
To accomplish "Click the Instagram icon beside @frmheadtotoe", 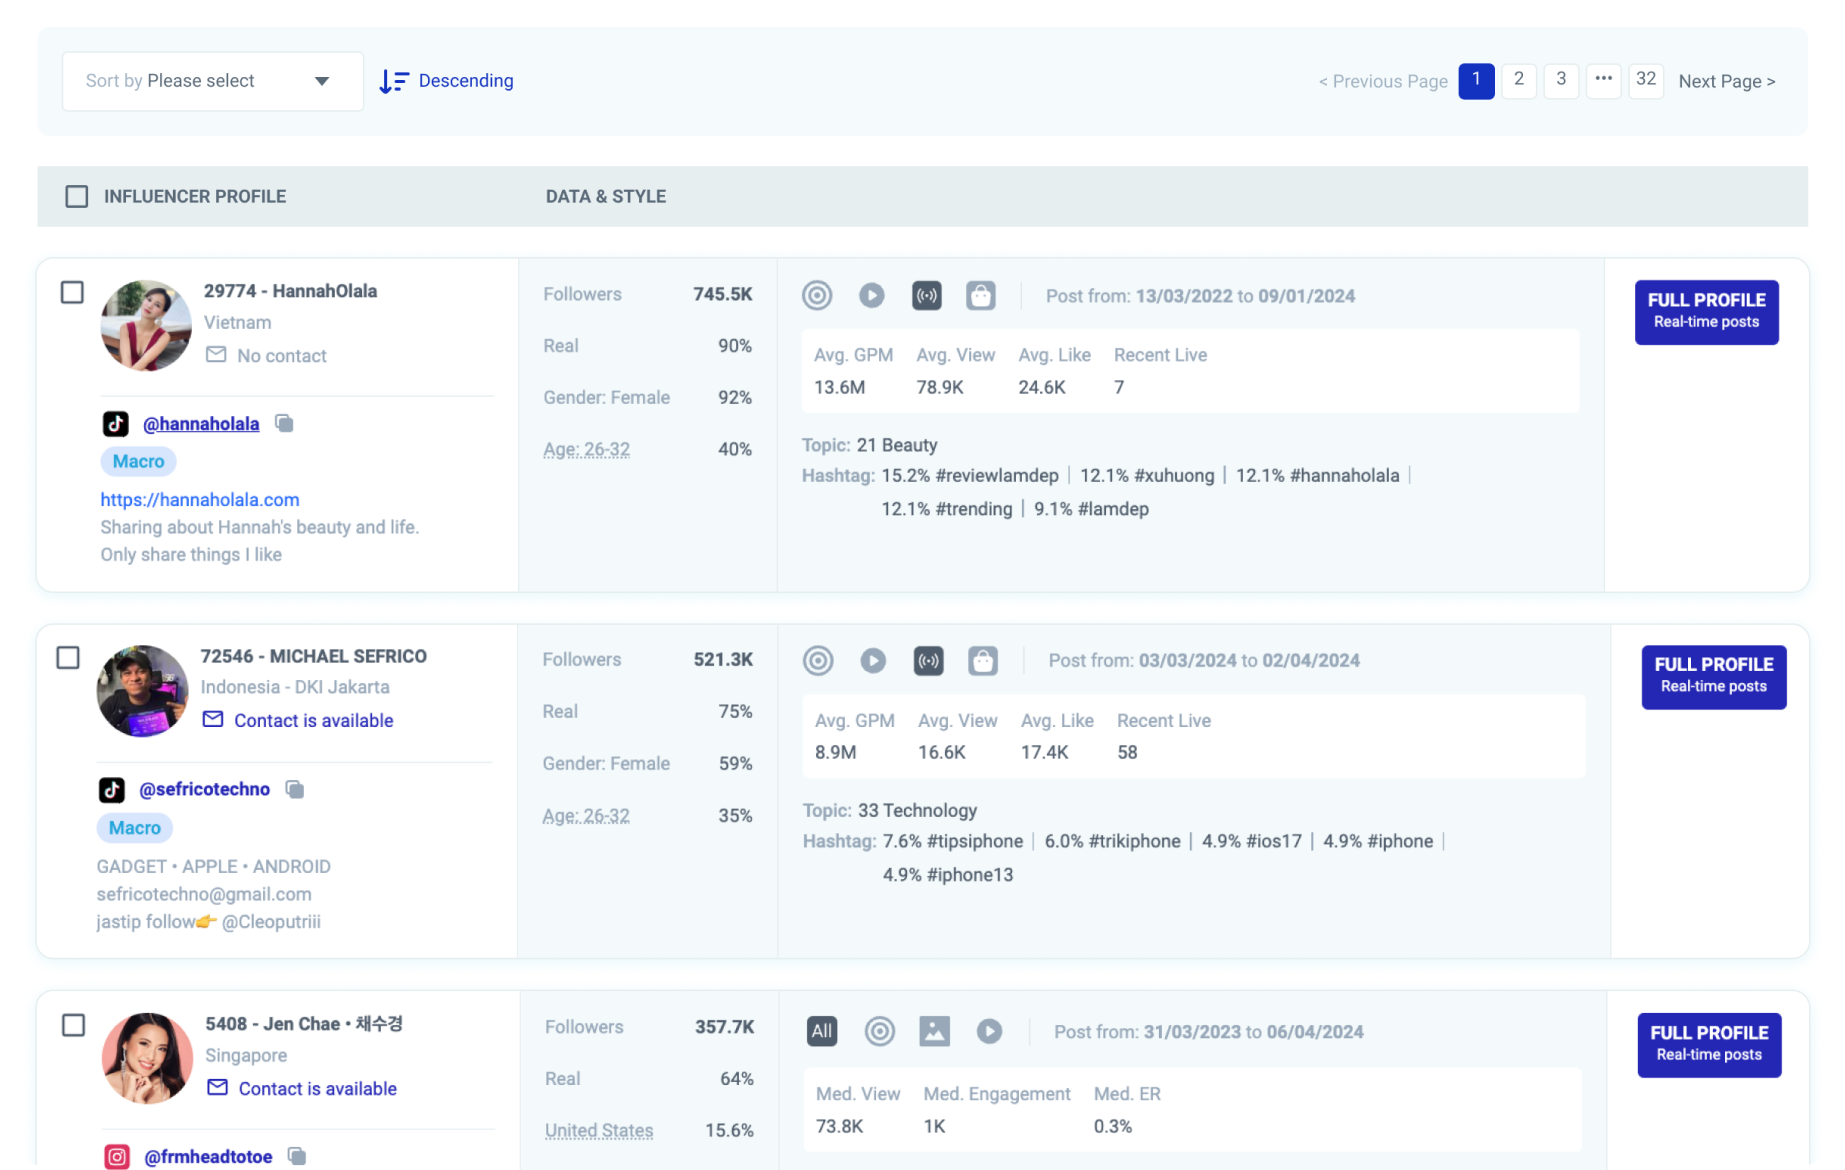I will pos(117,1157).
